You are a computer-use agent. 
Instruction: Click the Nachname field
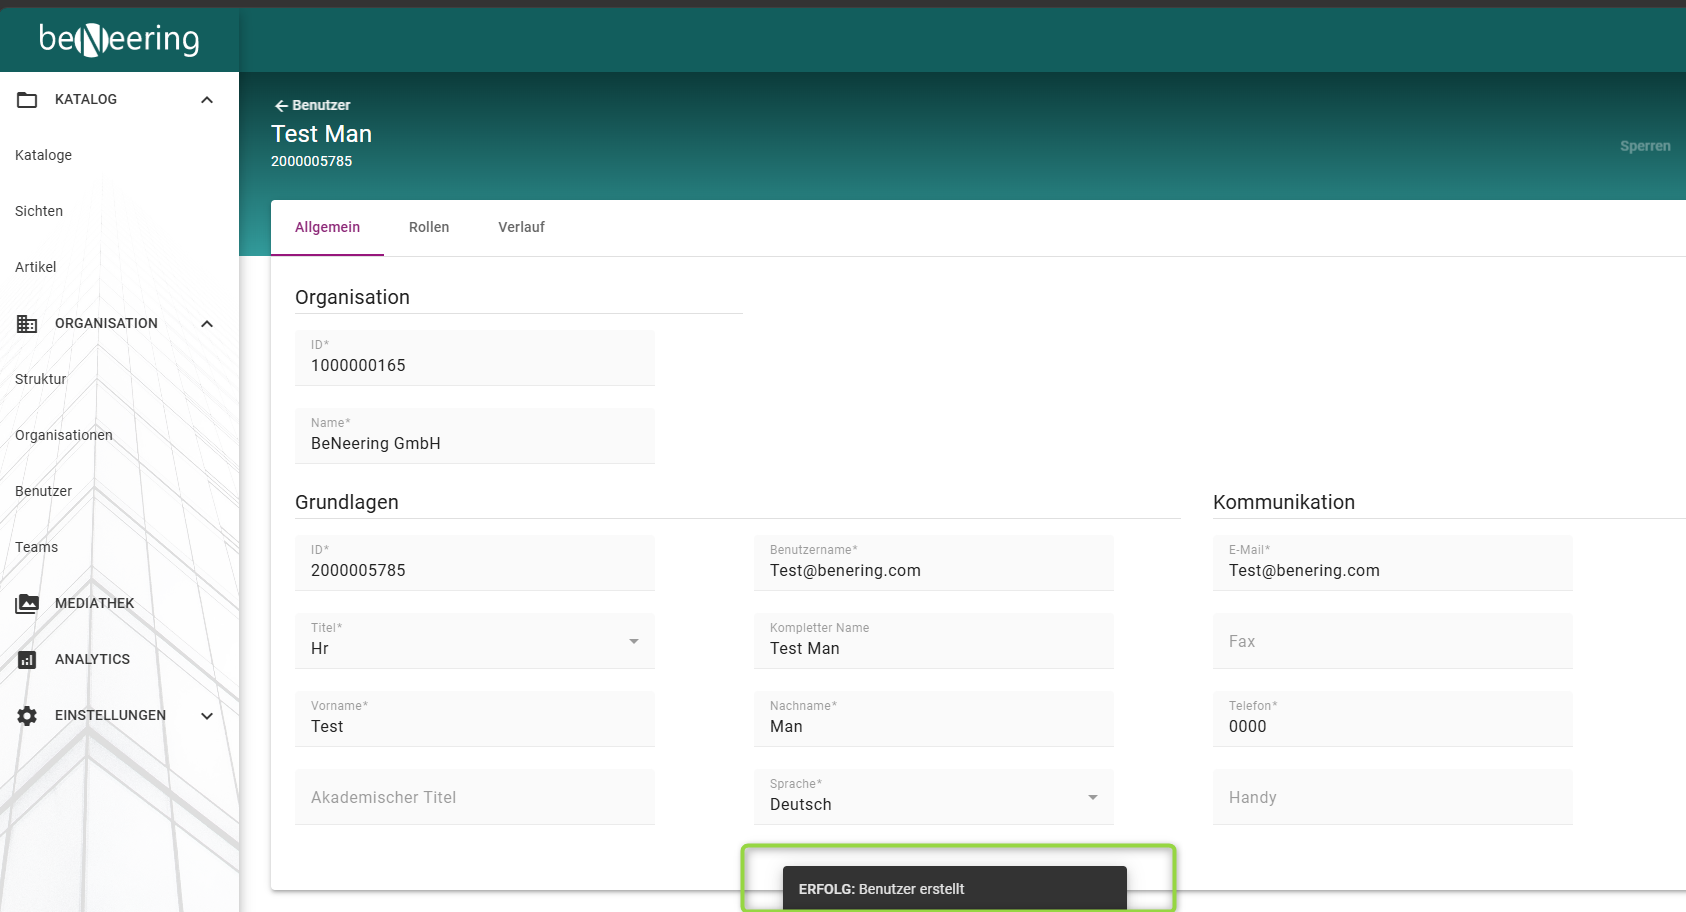(x=934, y=719)
